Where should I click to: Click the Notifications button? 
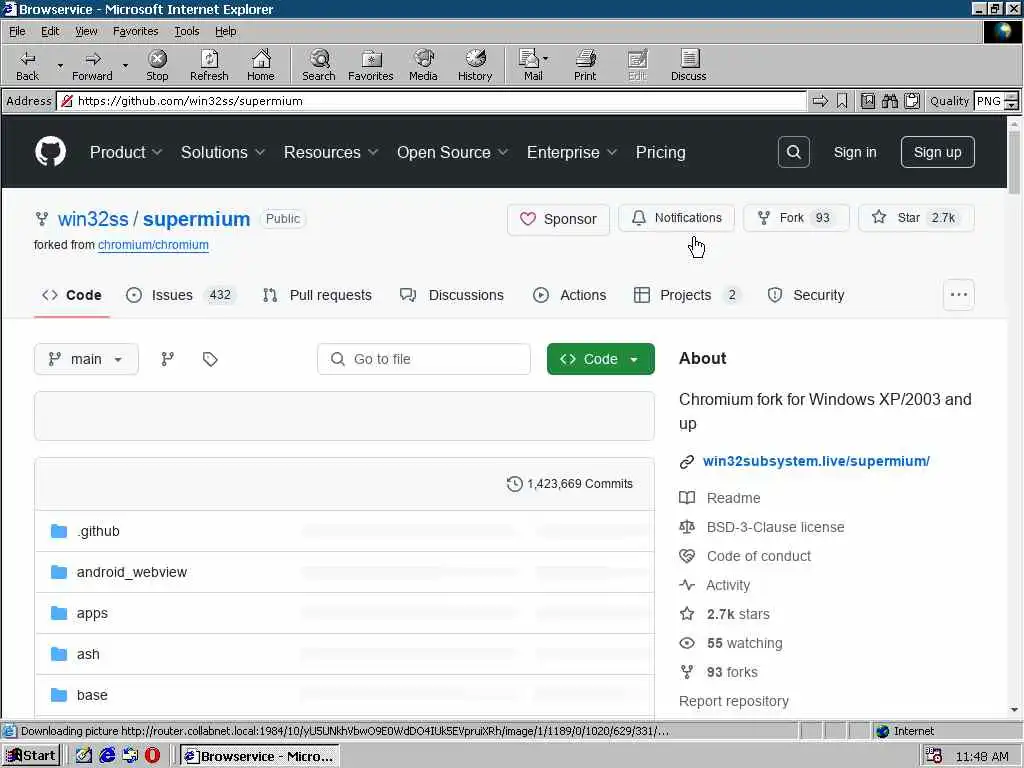pyautogui.click(x=677, y=218)
